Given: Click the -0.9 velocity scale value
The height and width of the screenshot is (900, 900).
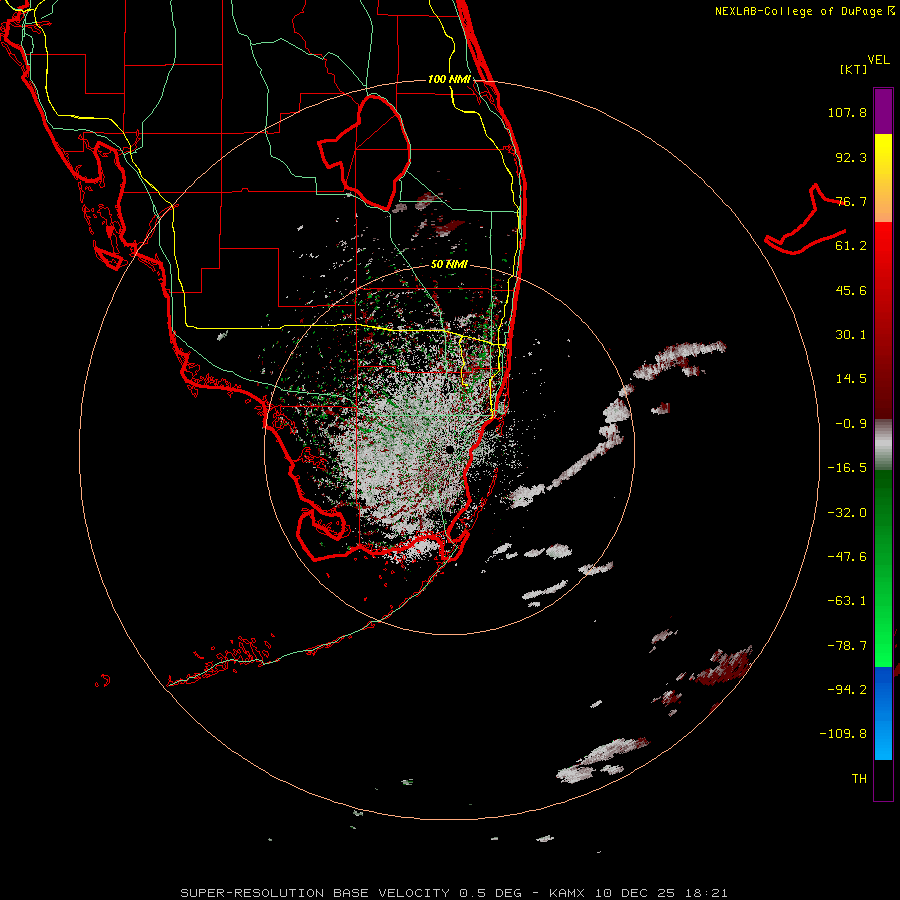Looking at the screenshot, I should [x=851, y=424].
